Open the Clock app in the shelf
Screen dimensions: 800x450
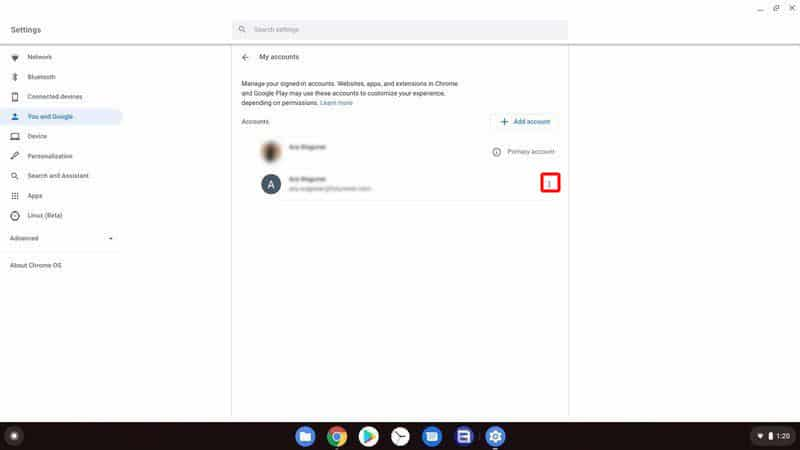pos(400,436)
